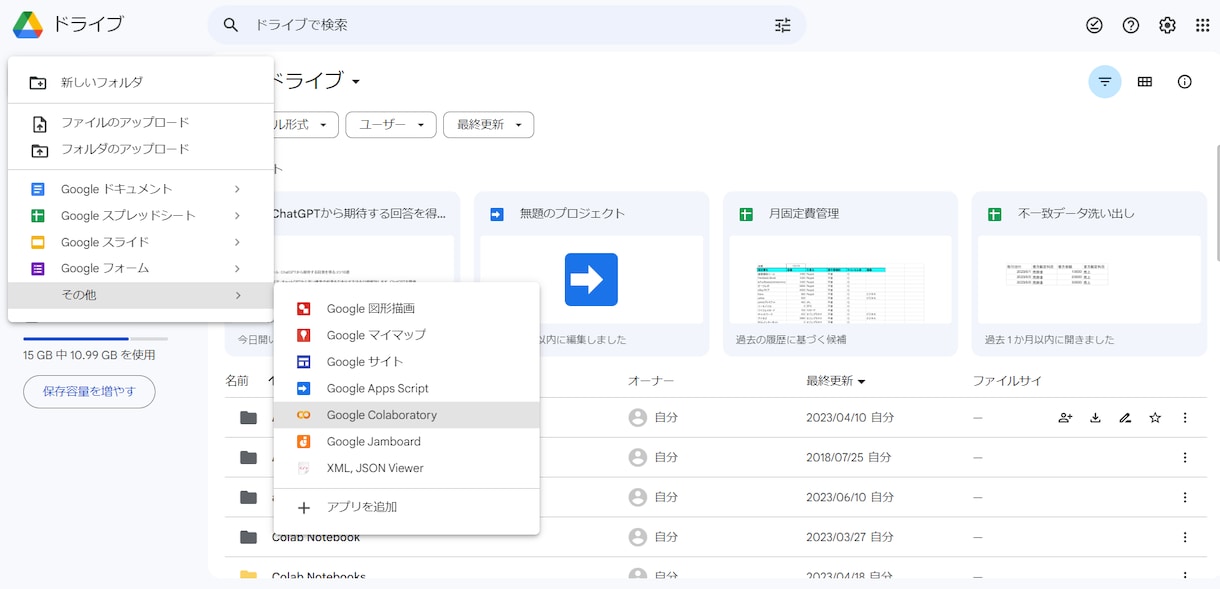Share the 2023/04/10 folder row
Screen dimensions: 1220x589
tap(1065, 418)
